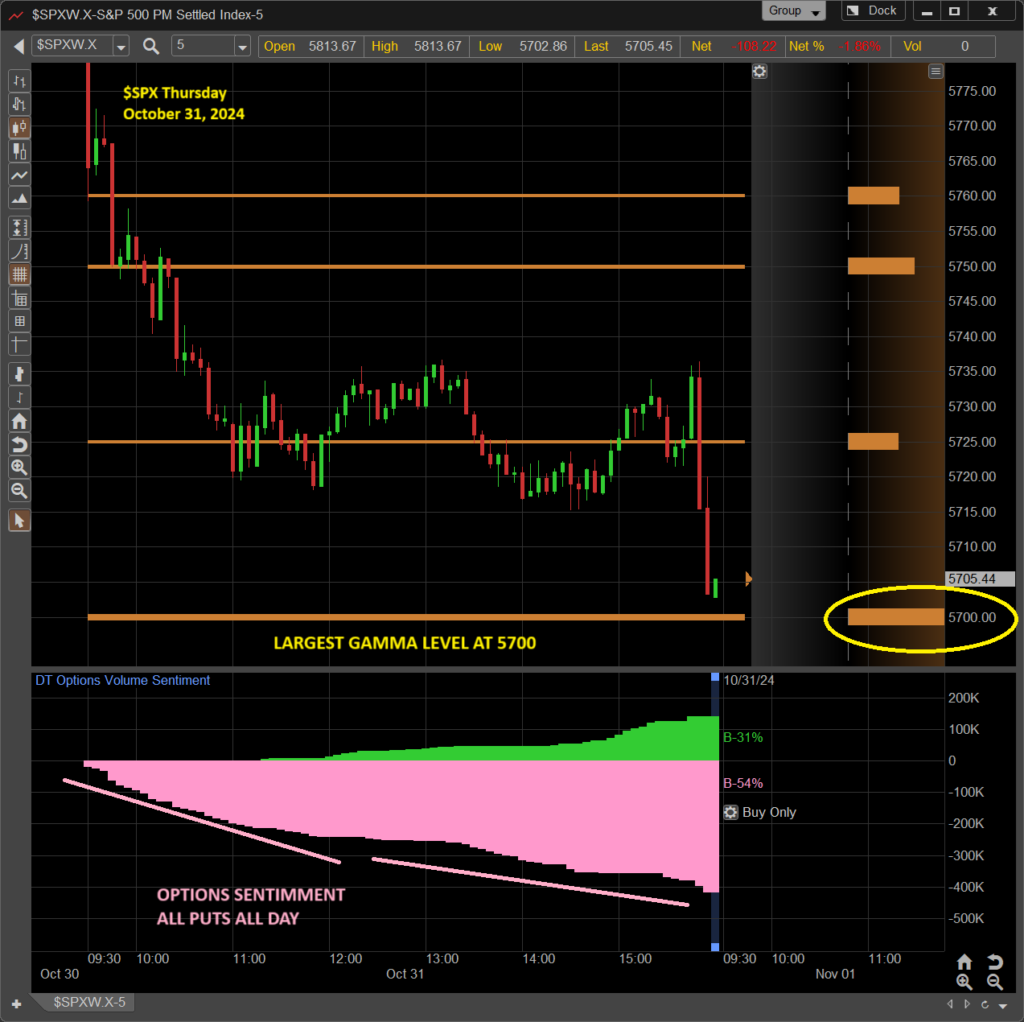The width and height of the screenshot is (1024, 1022).
Task: Zoom in using left toolbar magnifier
Action: pos(19,467)
